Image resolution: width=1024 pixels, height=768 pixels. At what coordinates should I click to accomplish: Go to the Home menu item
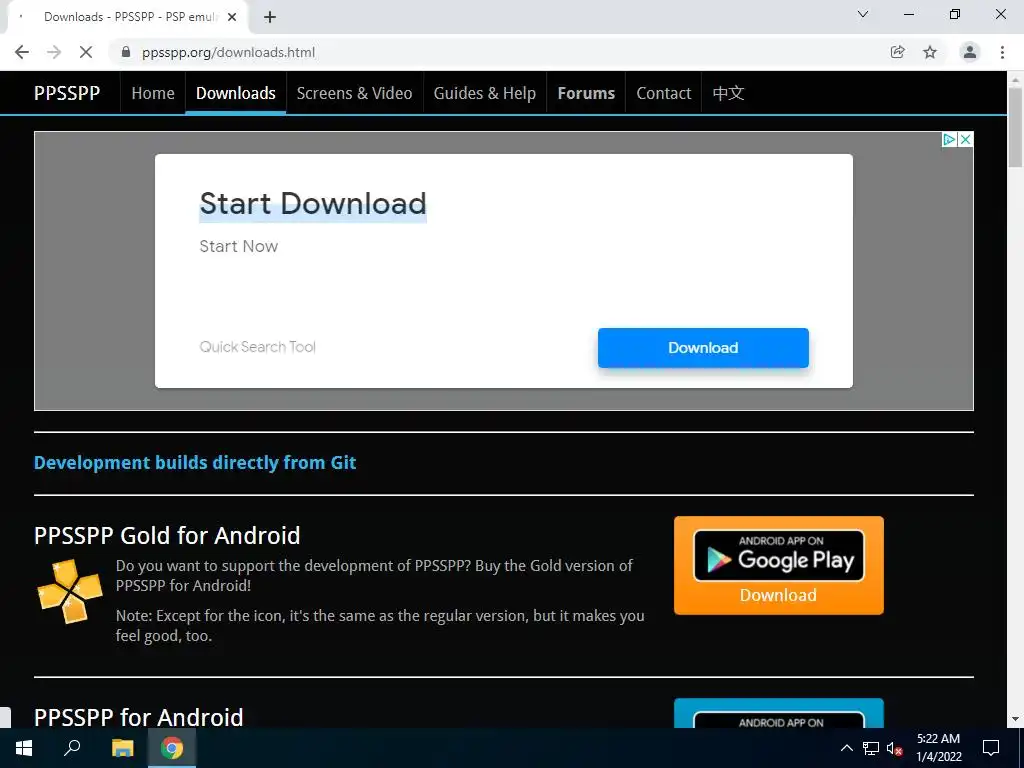(x=153, y=93)
